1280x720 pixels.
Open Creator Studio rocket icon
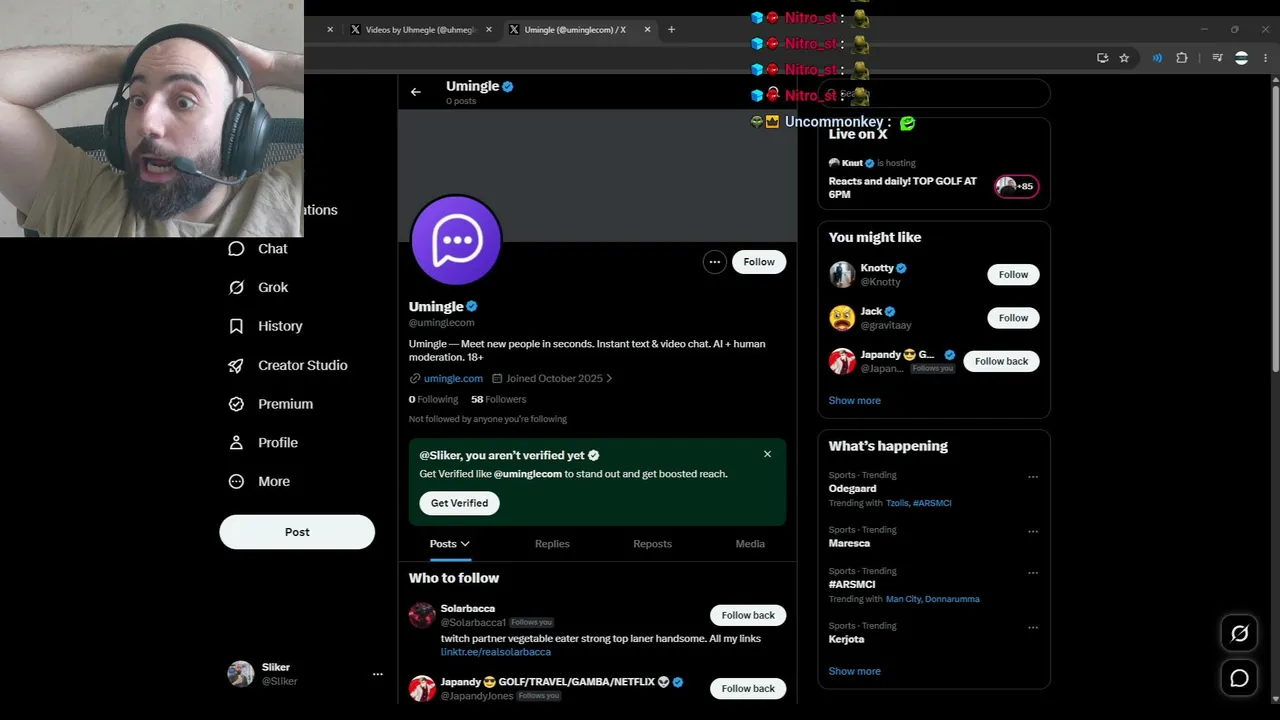236,365
